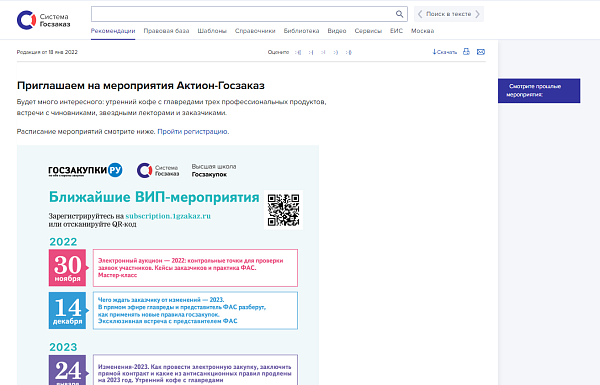Click the email envelope icon
Screen dimensions: 600x385
[481, 52]
